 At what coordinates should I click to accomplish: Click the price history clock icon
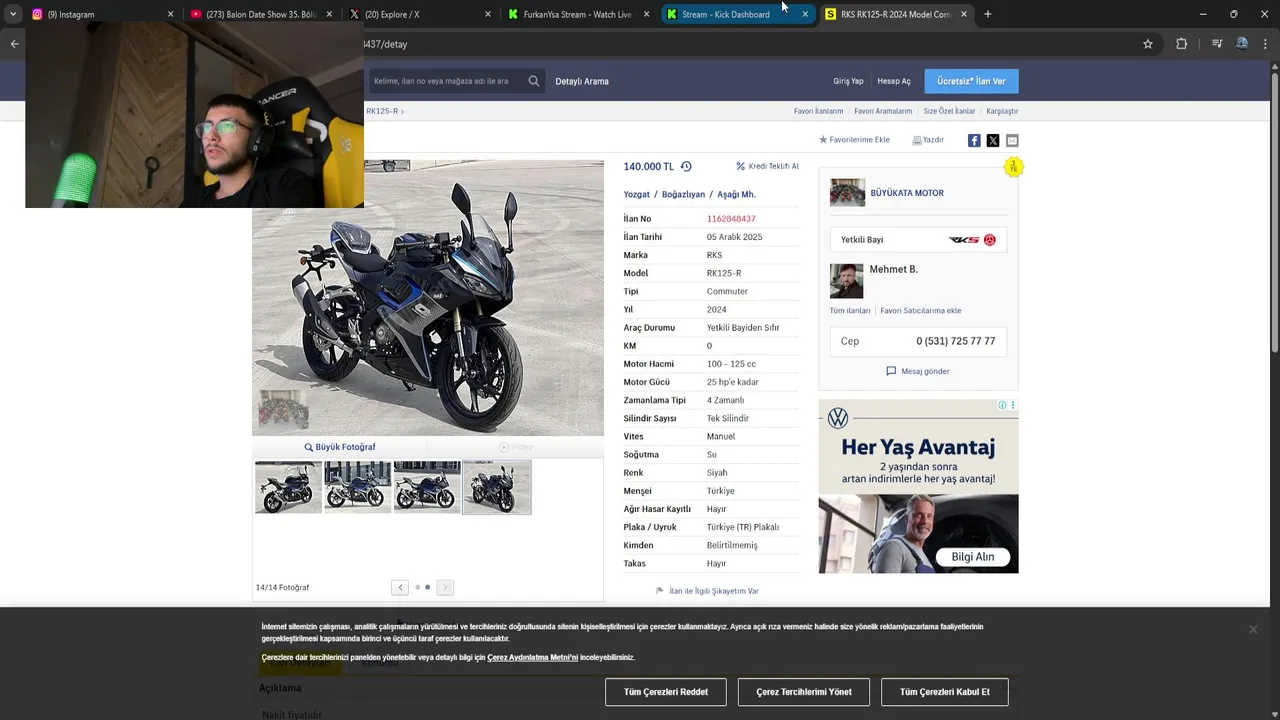coord(686,166)
